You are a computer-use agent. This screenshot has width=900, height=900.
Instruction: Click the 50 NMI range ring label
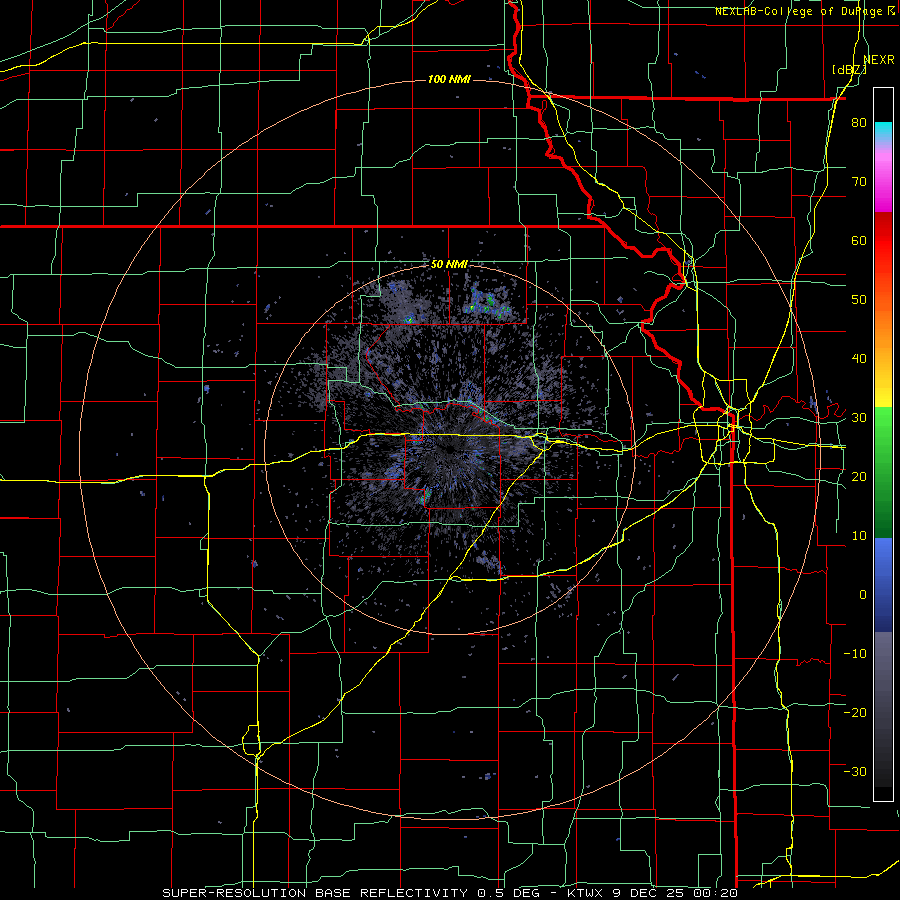[x=449, y=265]
